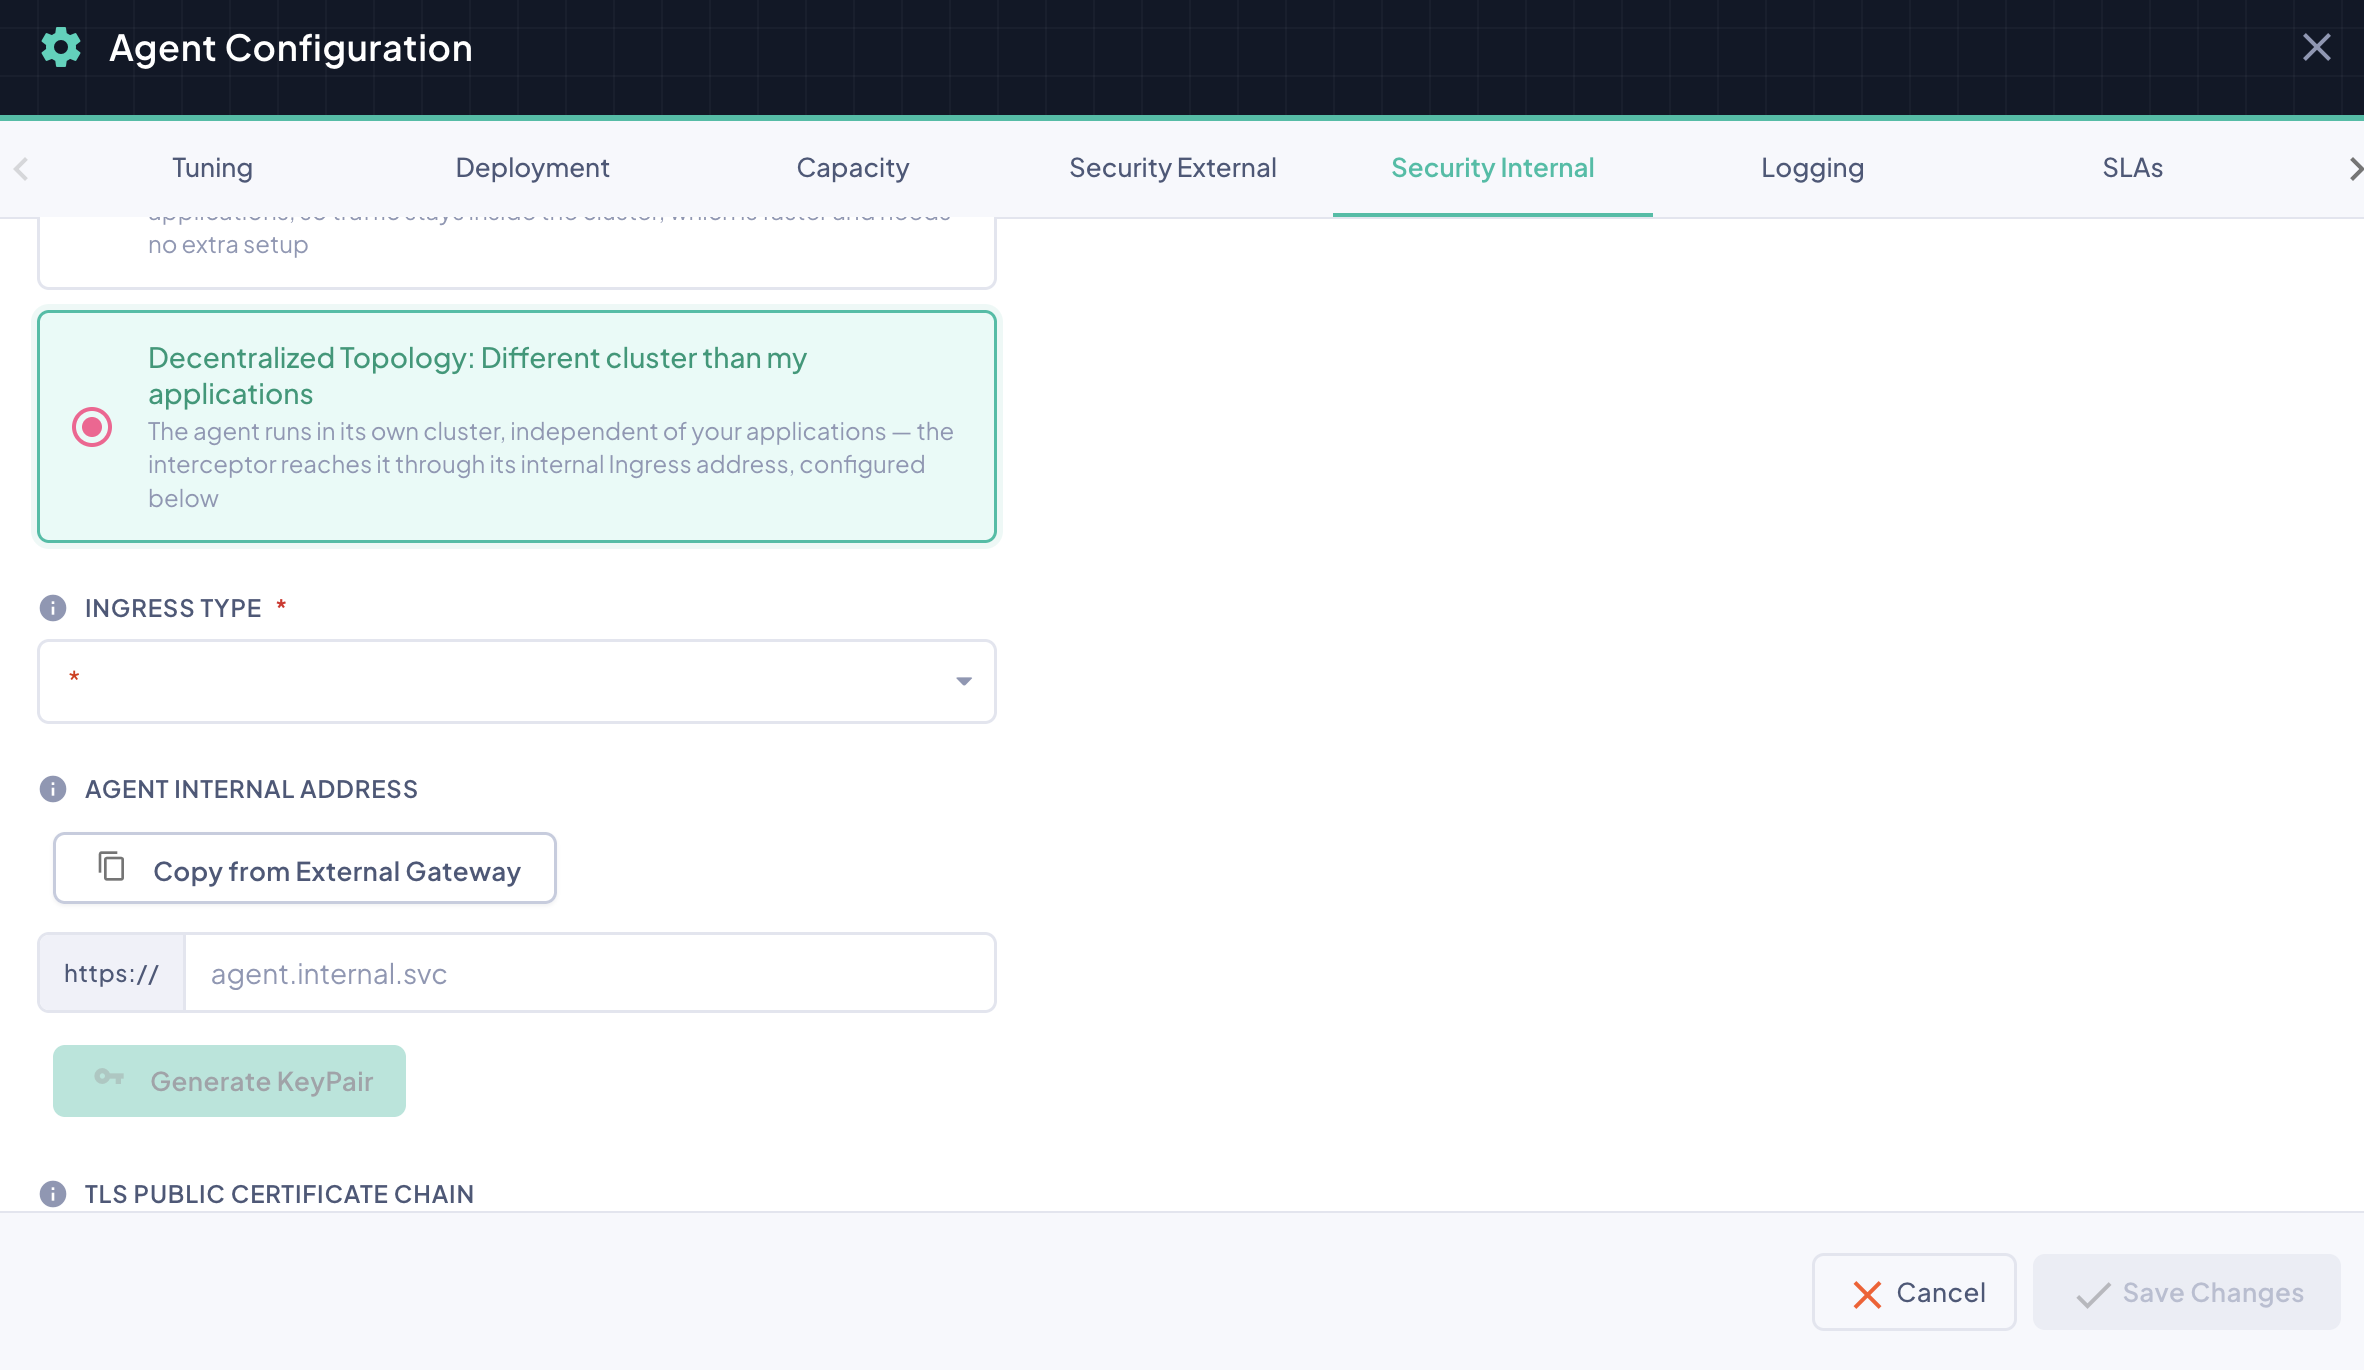Open the Logging tab

pos(1813,168)
